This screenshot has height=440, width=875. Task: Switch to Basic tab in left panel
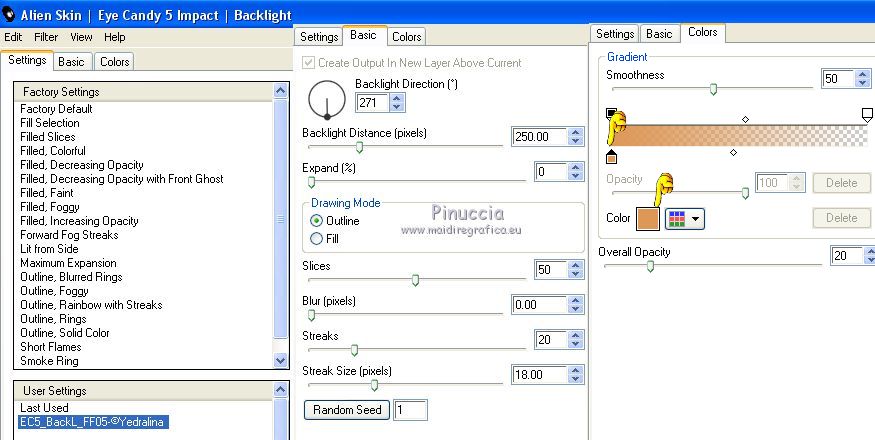click(x=71, y=62)
